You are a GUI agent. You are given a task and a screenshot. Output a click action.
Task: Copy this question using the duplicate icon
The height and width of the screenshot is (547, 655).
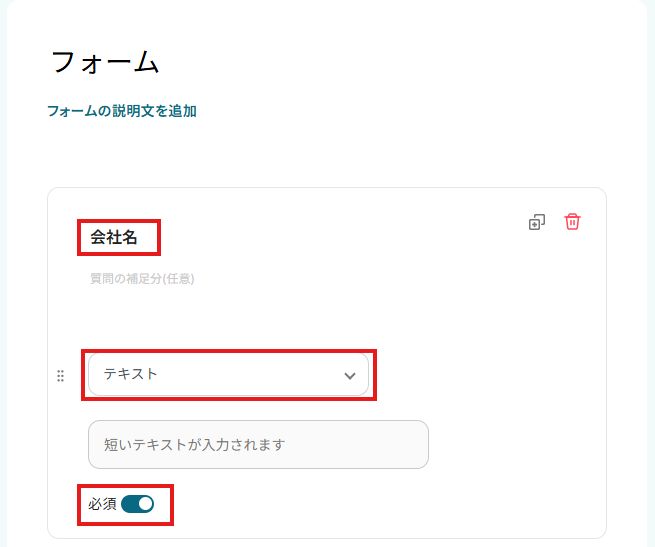537,222
